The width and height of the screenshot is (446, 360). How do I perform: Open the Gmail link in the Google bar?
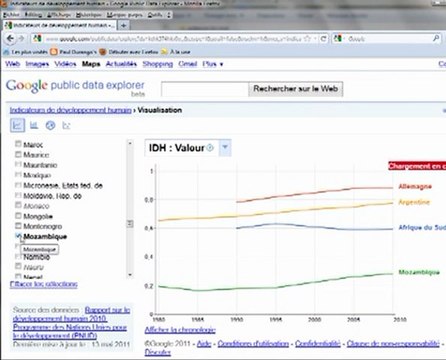pos(188,64)
